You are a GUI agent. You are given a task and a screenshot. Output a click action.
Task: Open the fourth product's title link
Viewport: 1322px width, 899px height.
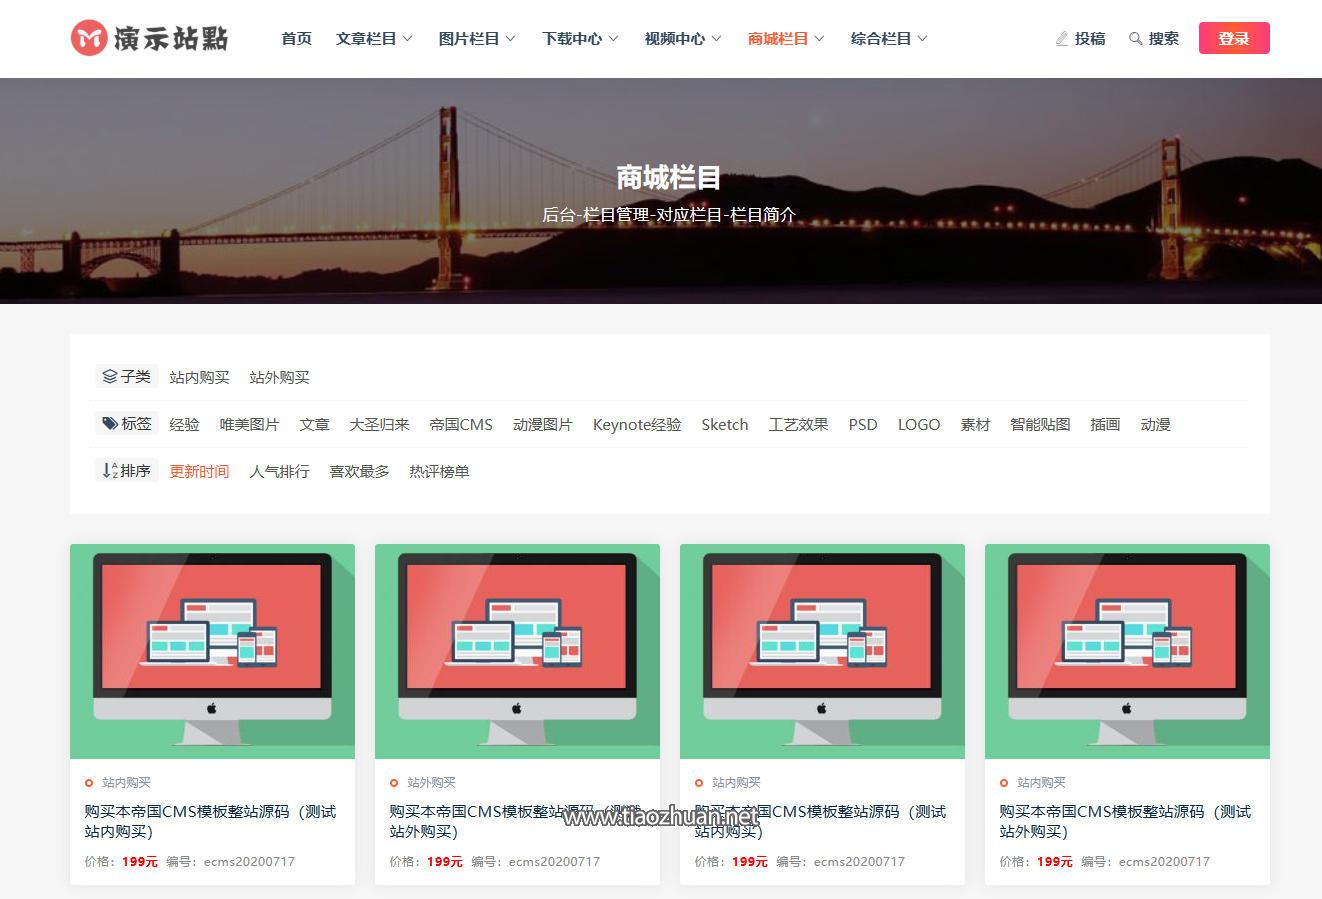pyautogui.click(x=1124, y=821)
